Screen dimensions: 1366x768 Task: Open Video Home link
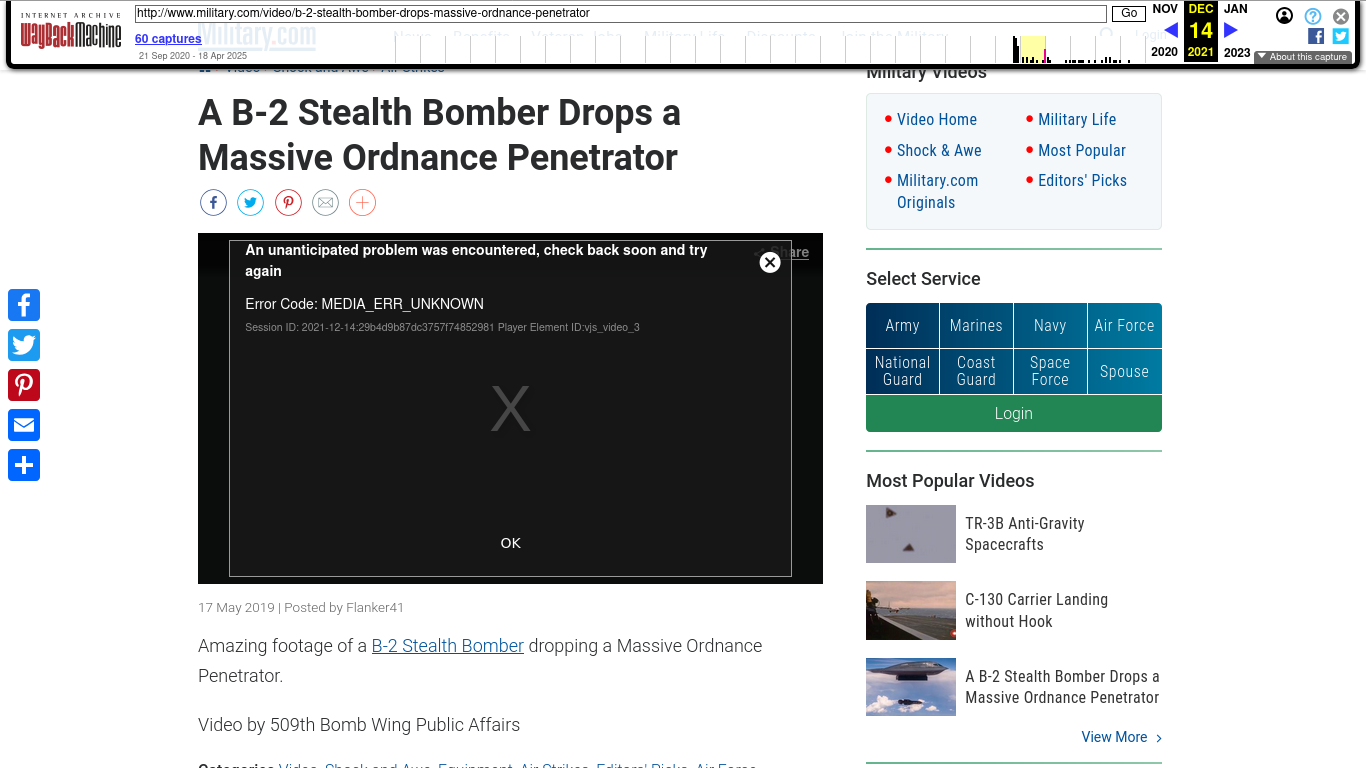(937, 119)
